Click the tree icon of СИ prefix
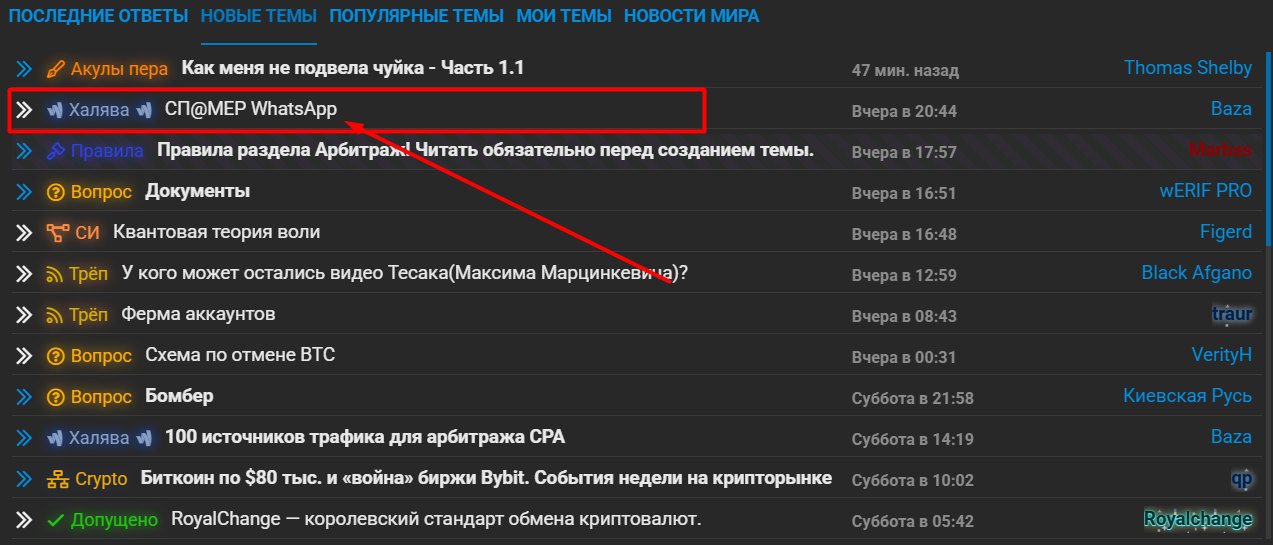1273x545 pixels. pyautogui.click(x=57, y=234)
